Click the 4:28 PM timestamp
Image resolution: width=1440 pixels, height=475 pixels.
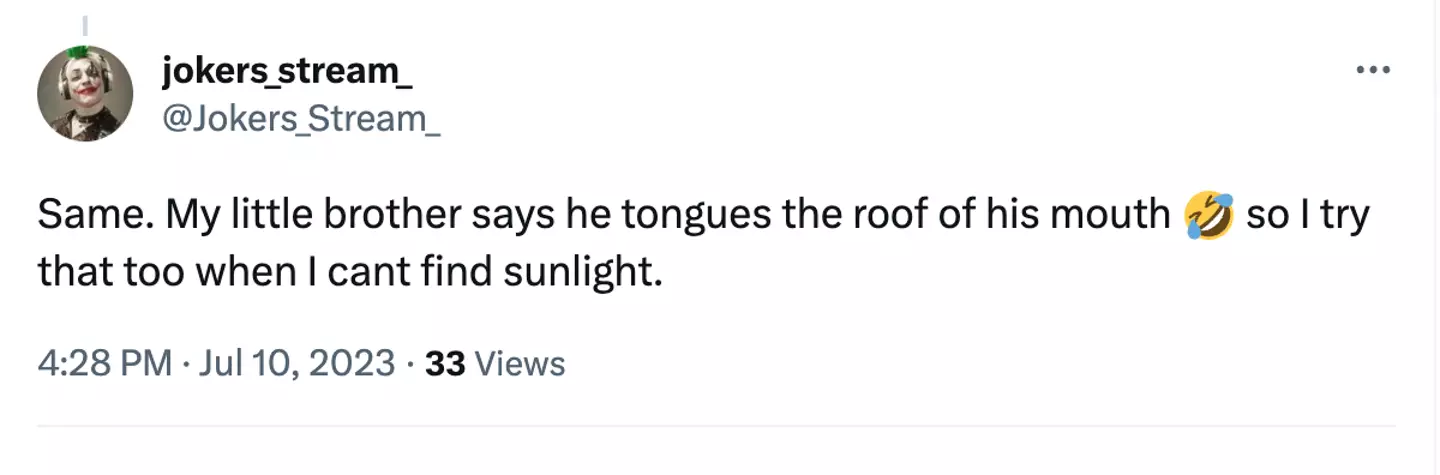[104, 363]
